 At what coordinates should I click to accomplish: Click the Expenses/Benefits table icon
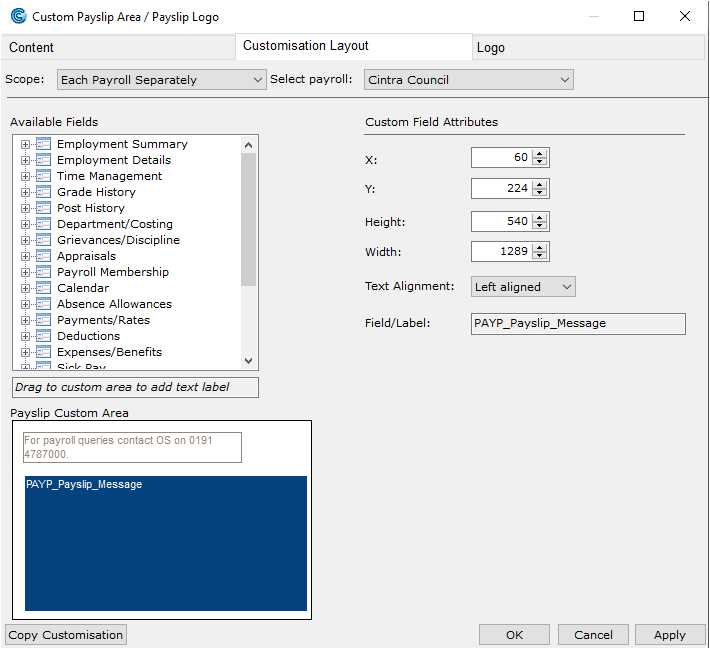pos(43,352)
